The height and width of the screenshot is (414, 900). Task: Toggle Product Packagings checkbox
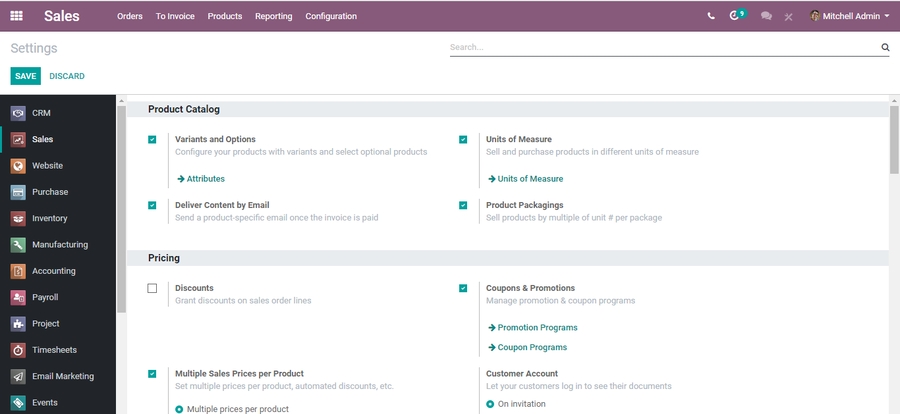coord(463,205)
